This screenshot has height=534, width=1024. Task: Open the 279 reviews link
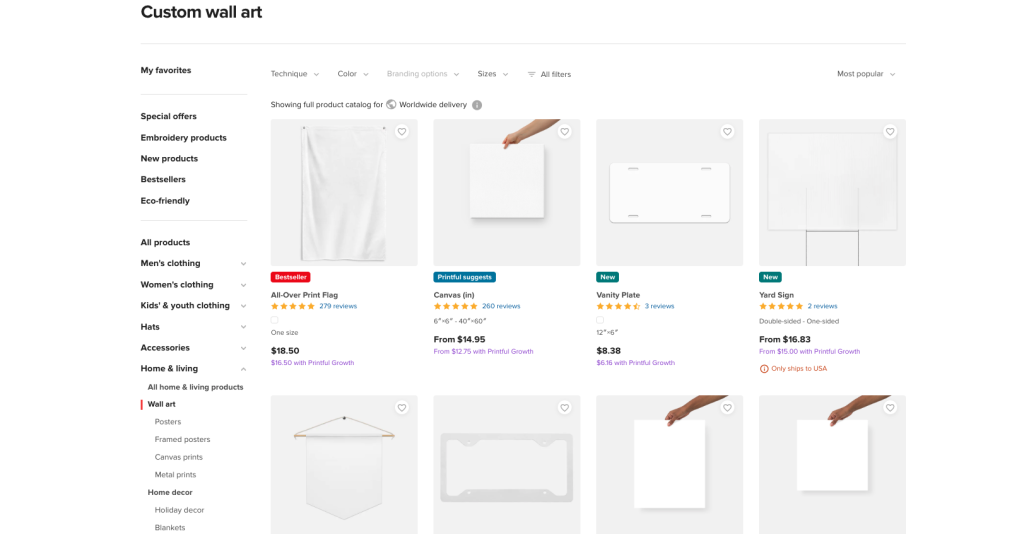338,307
